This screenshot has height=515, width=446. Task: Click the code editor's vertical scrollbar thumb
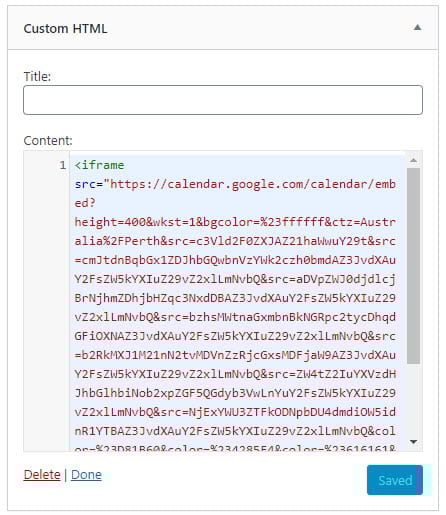(x=413, y=266)
